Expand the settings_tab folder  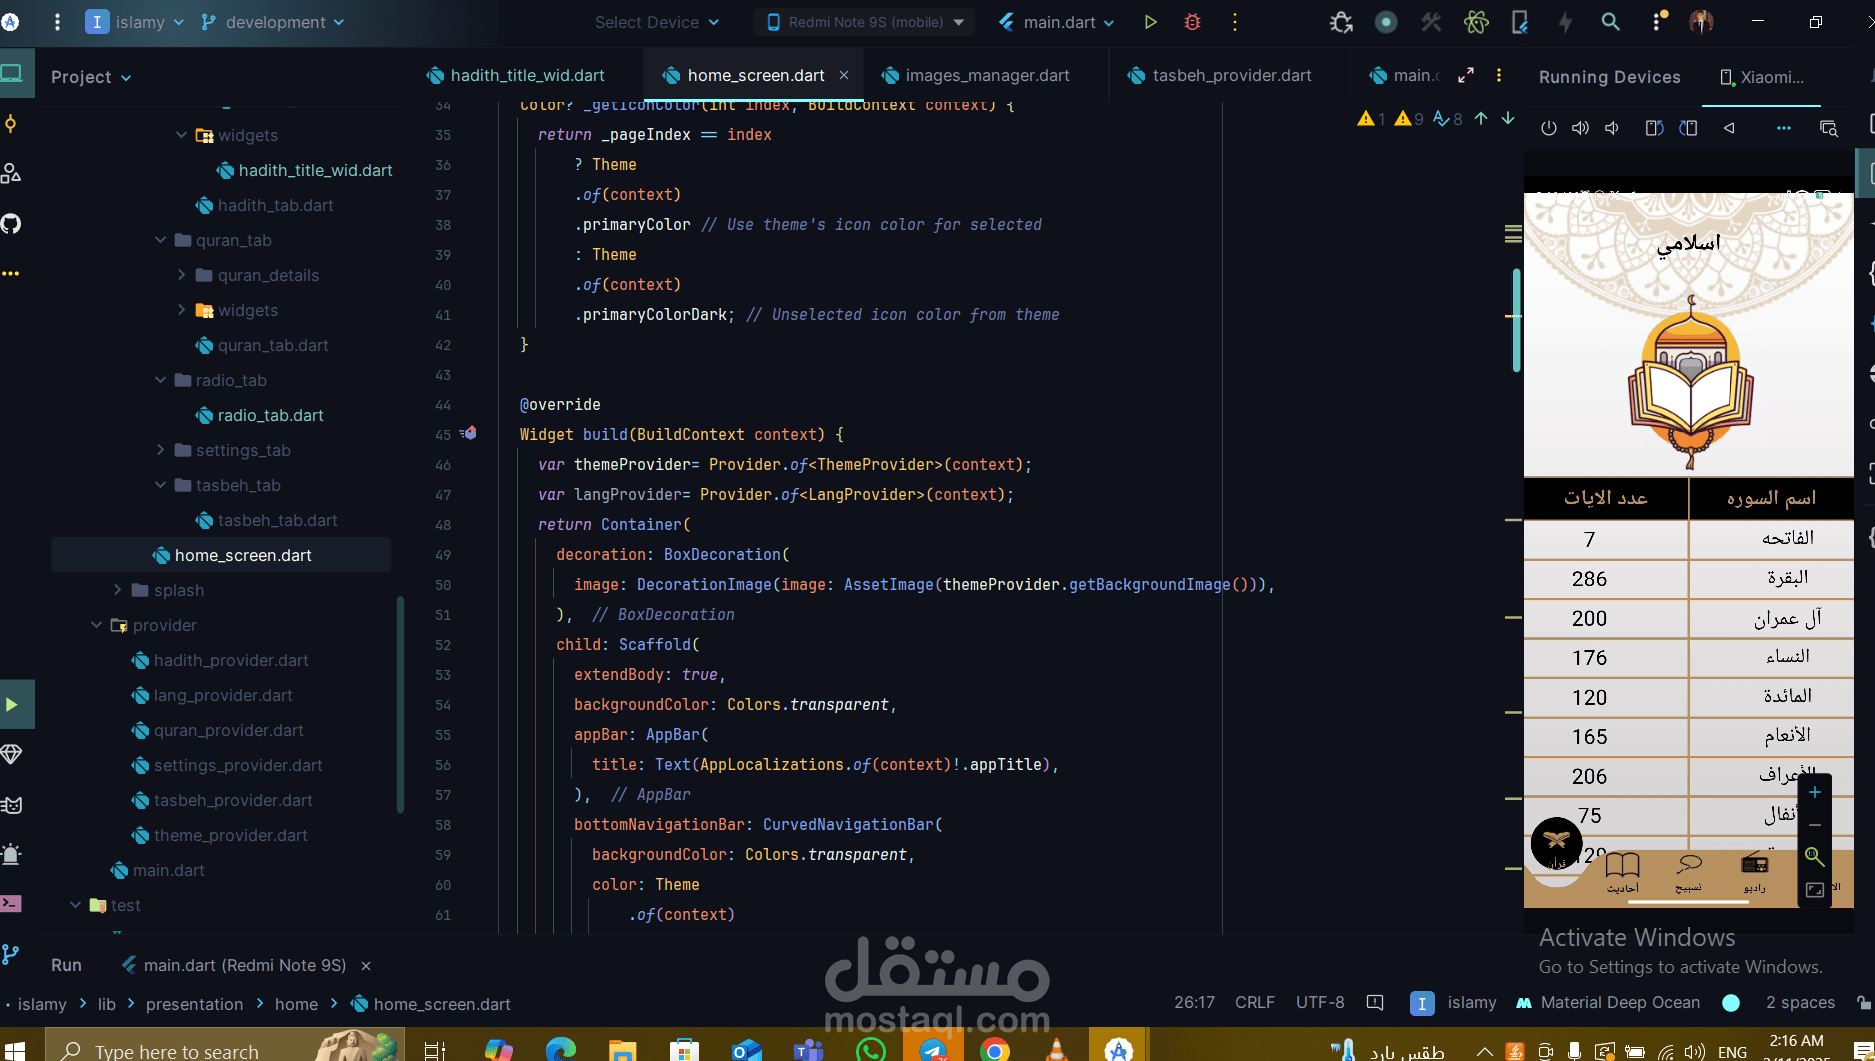tap(160, 450)
